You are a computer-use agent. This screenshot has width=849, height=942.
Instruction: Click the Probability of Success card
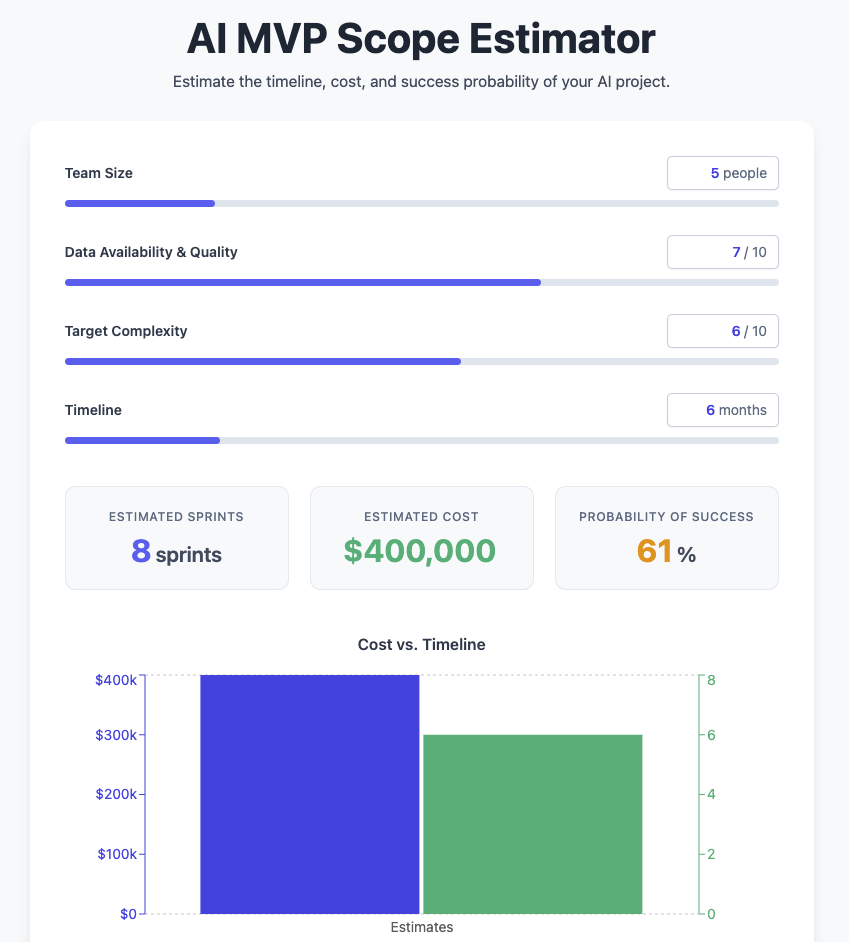coord(666,538)
